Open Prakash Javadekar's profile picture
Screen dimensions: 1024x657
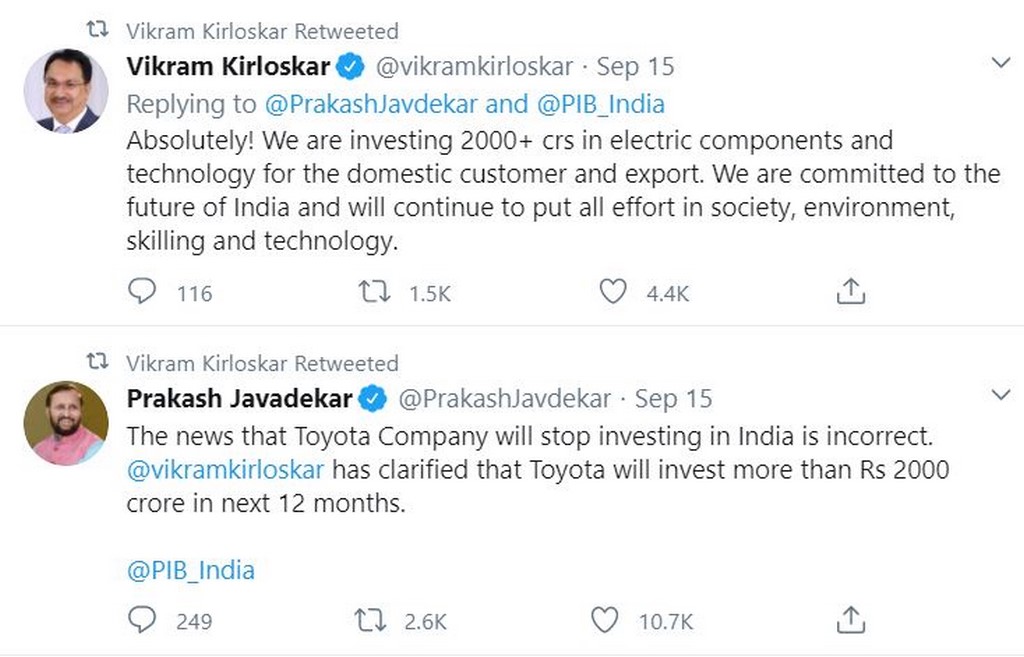pyautogui.click(x=65, y=423)
